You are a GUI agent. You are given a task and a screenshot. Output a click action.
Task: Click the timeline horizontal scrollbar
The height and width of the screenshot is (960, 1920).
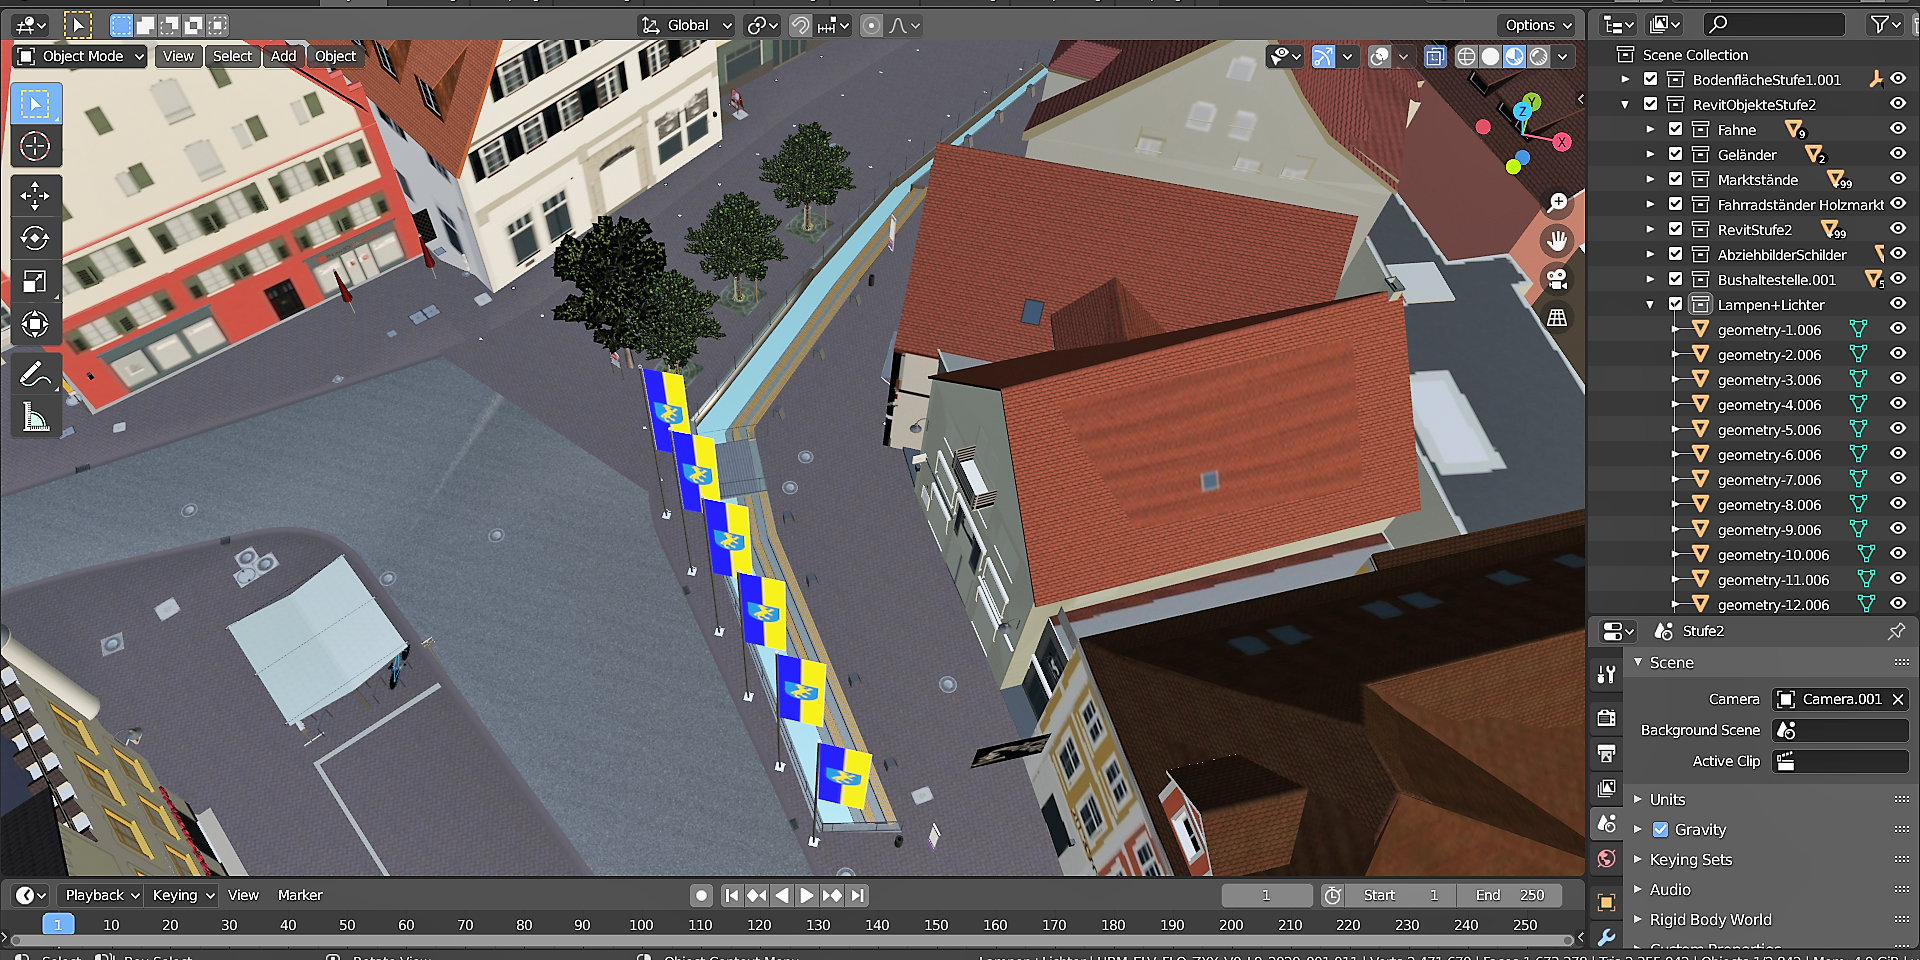(790, 940)
